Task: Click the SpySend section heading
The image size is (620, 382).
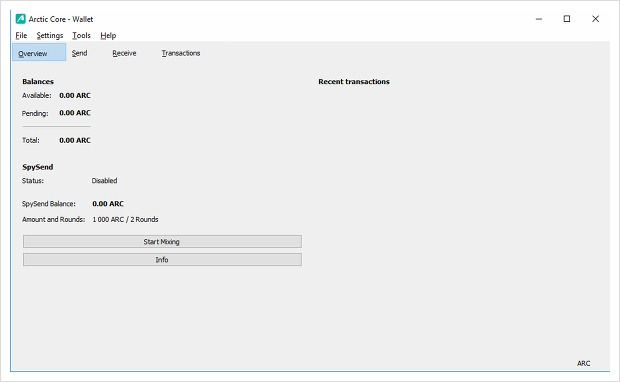Action: pyautogui.click(x=38, y=167)
